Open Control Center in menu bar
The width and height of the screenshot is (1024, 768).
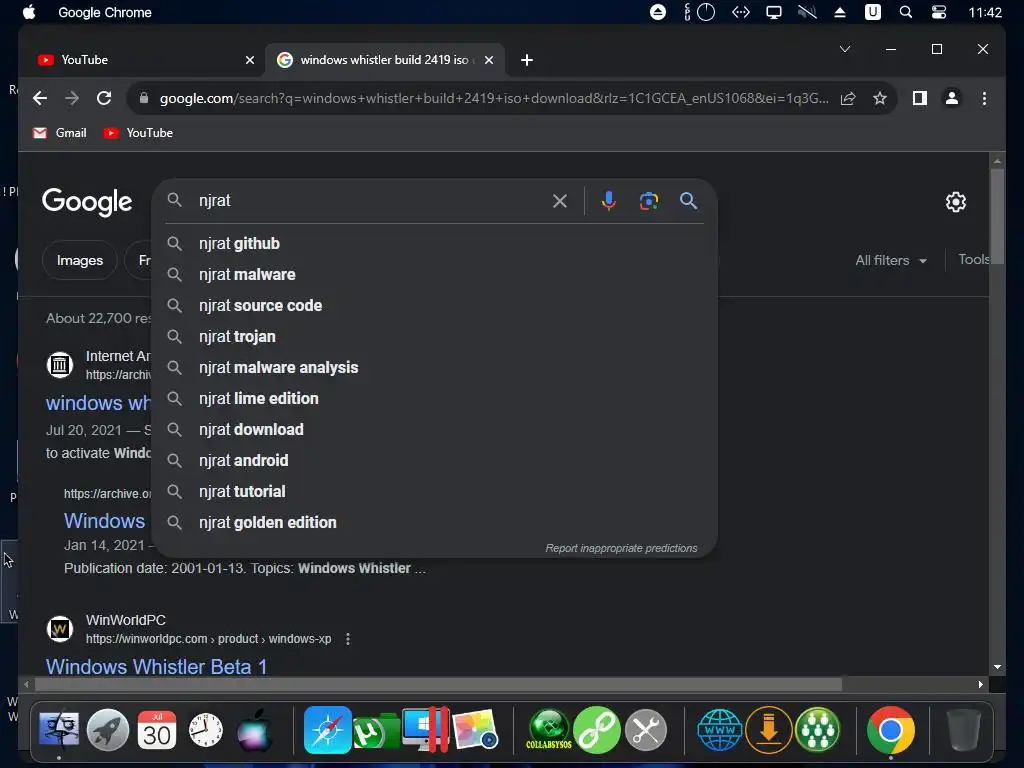[x=938, y=12]
